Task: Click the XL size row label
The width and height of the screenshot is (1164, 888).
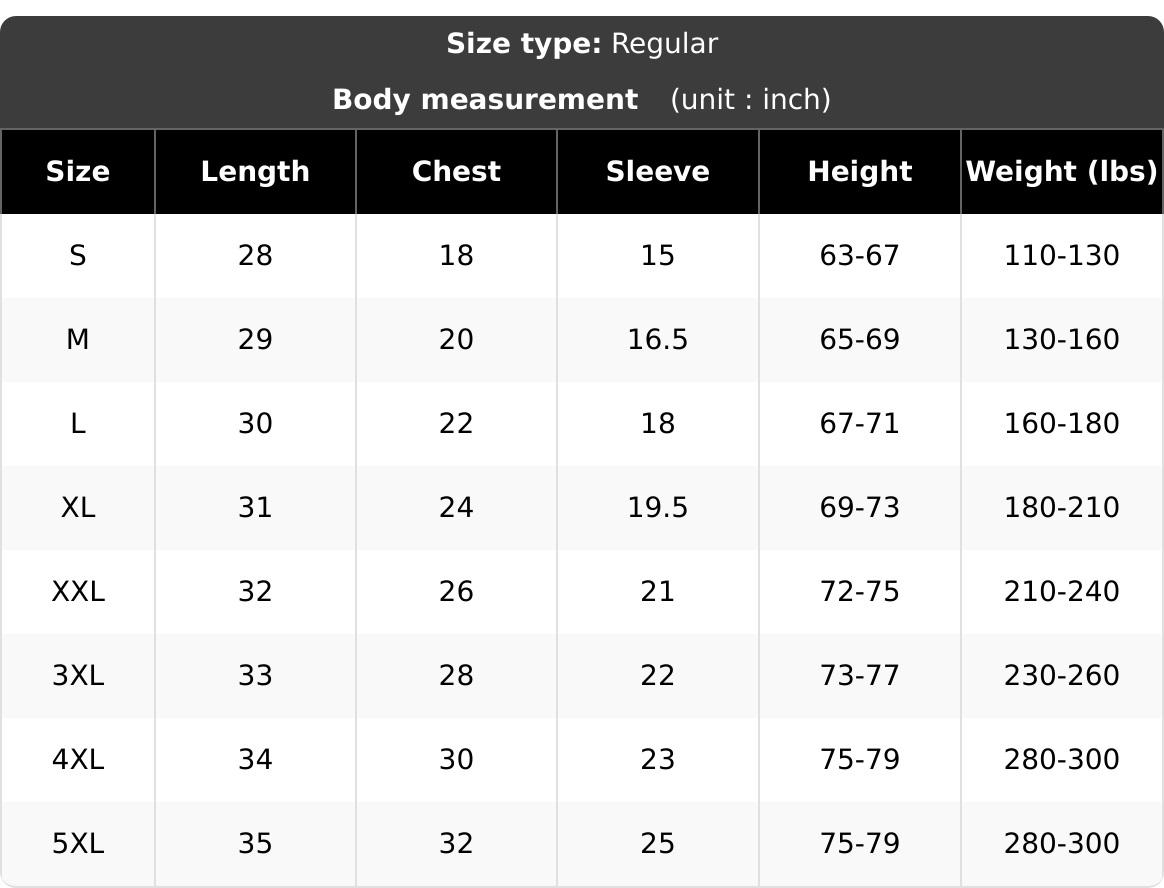Action: pyautogui.click(x=78, y=507)
